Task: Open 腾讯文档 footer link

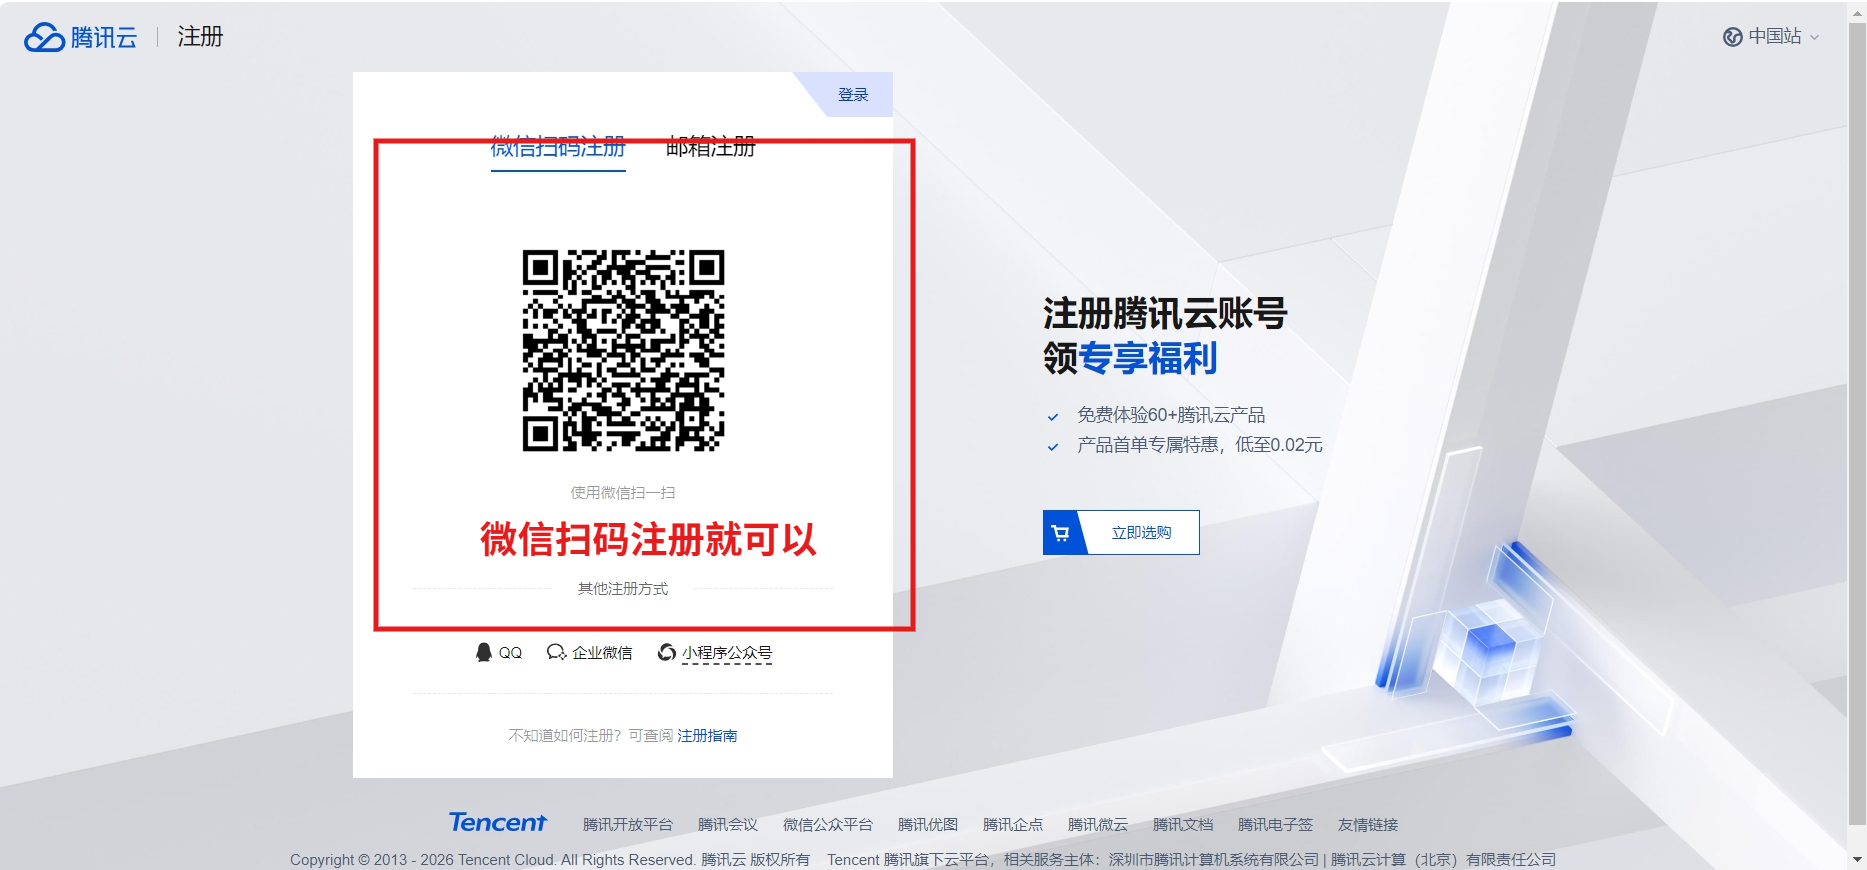Action: pyautogui.click(x=1183, y=825)
